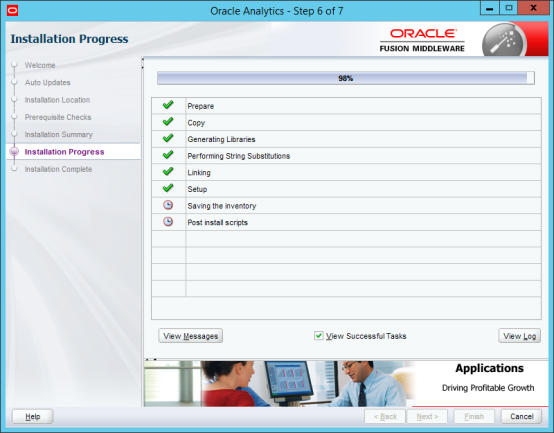The height and width of the screenshot is (433, 554).
Task: Click the Setup task row text
Action: 197,189
